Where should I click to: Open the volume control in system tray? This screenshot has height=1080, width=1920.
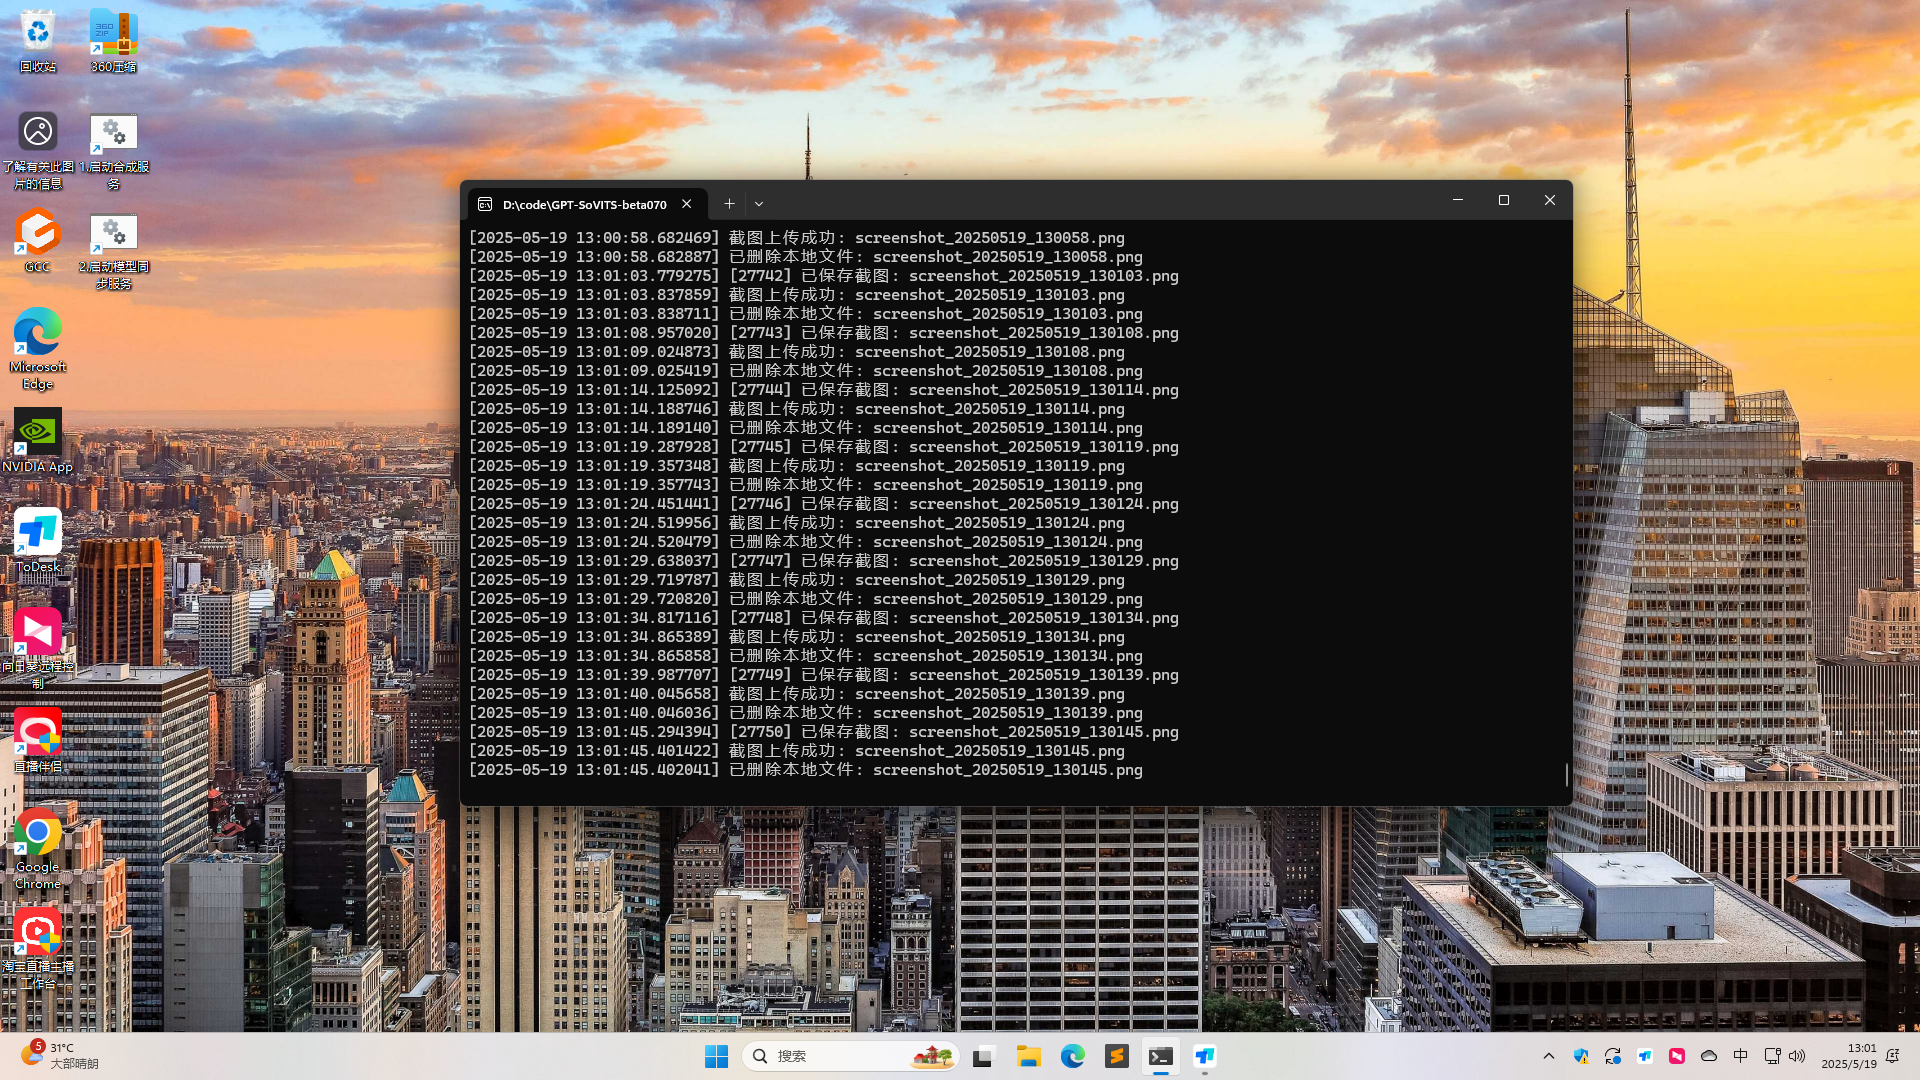pyautogui.click(x=1797, y=1056)
